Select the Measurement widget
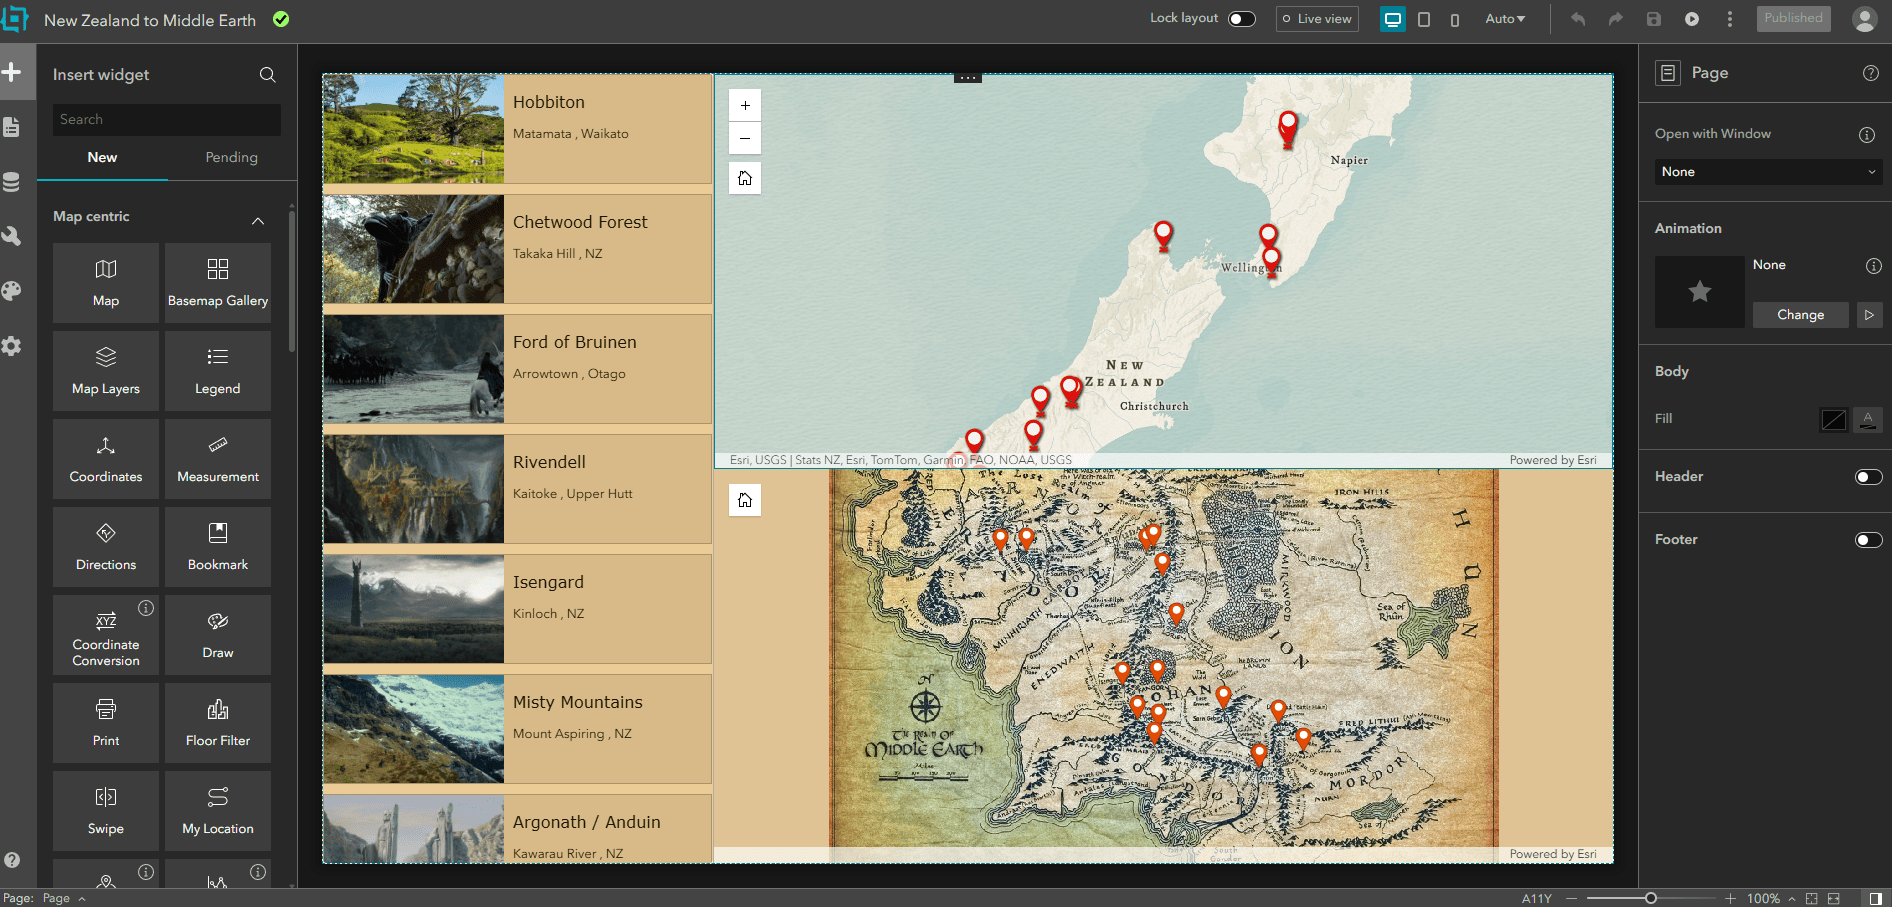 pos(218,459)
